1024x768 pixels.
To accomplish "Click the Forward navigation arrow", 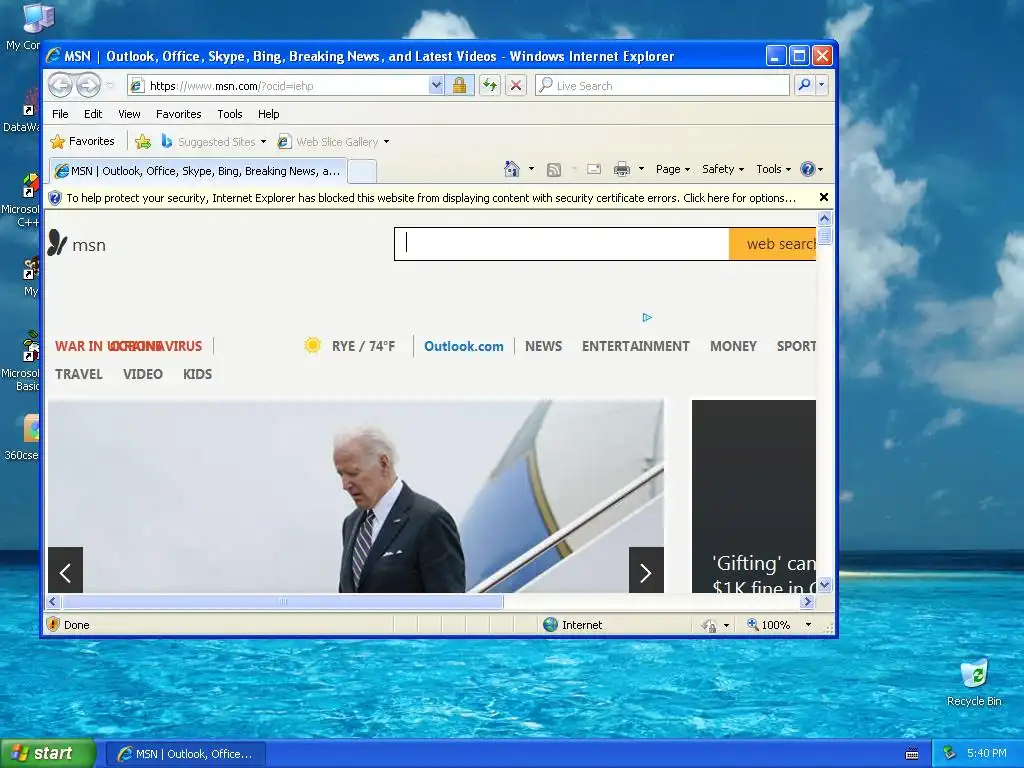I will click(x=89, y=85).
